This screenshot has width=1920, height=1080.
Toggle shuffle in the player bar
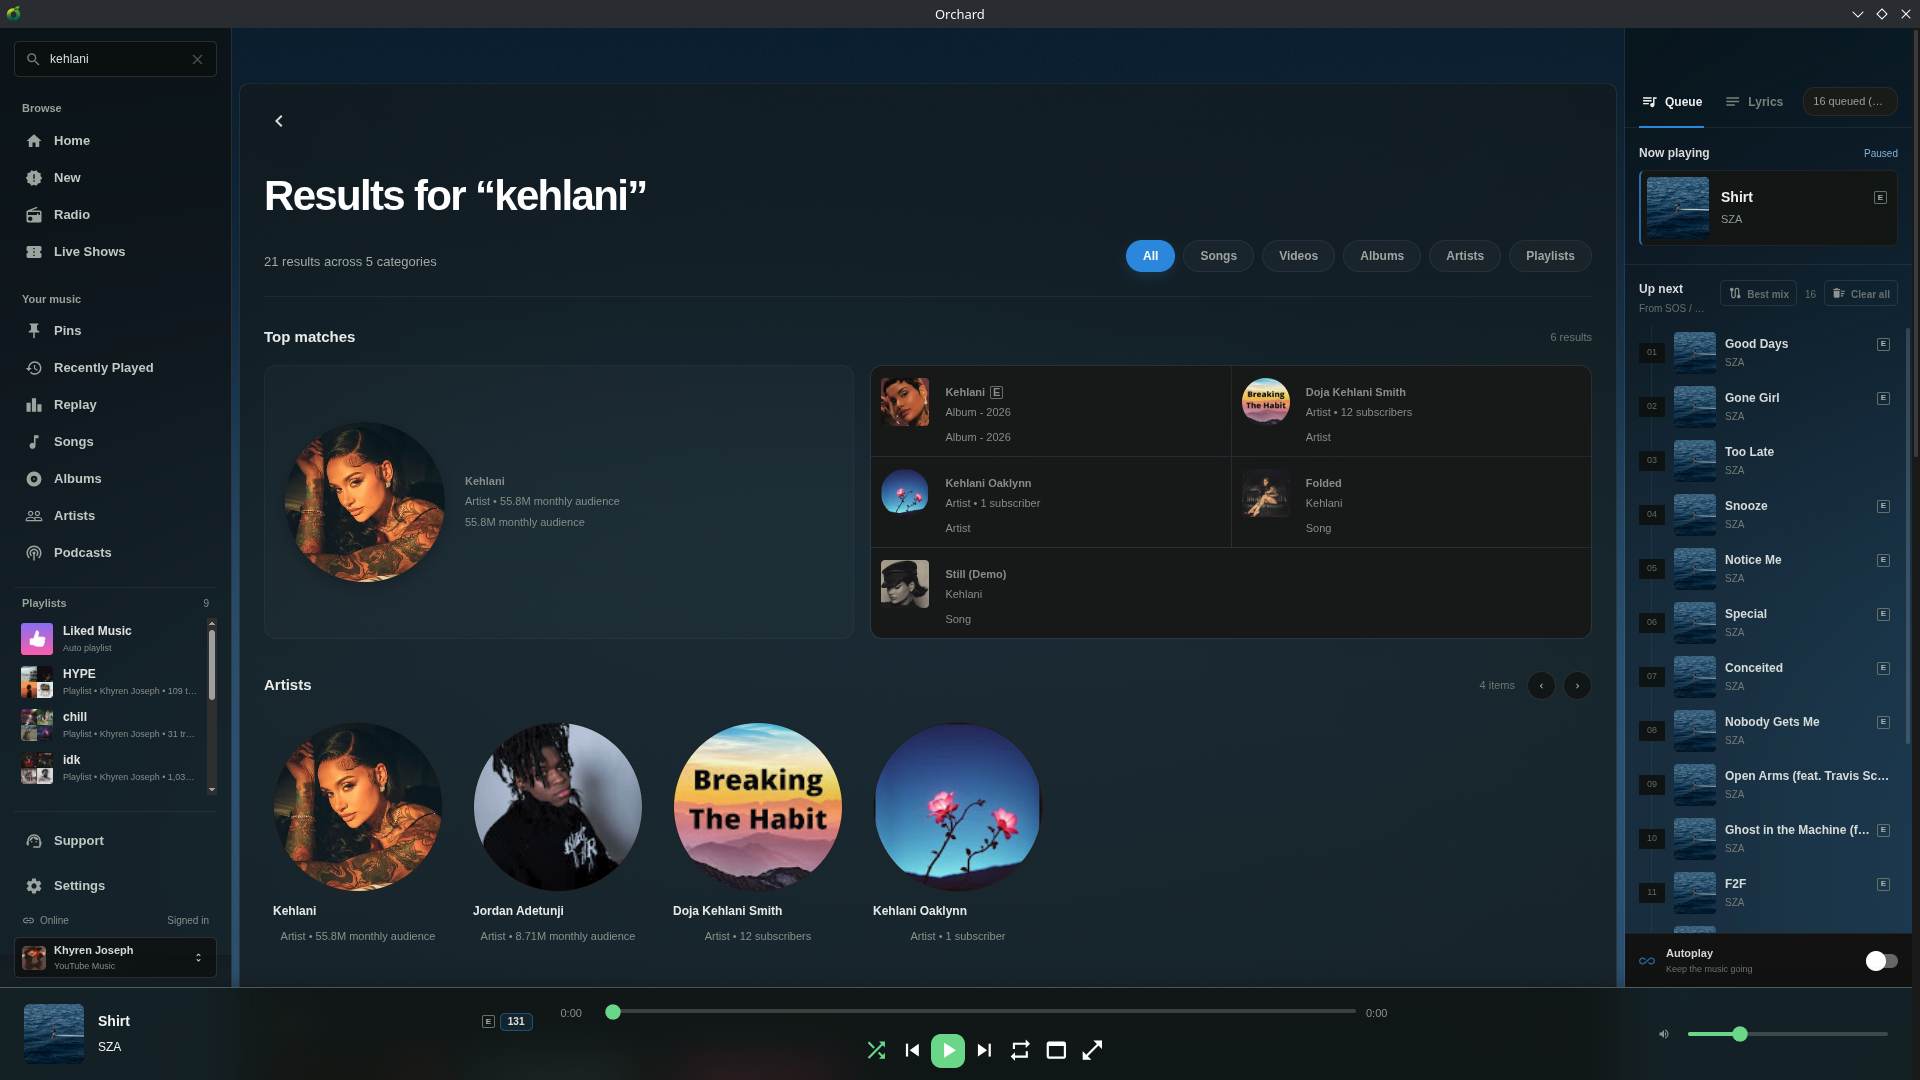click(876, 1050)
